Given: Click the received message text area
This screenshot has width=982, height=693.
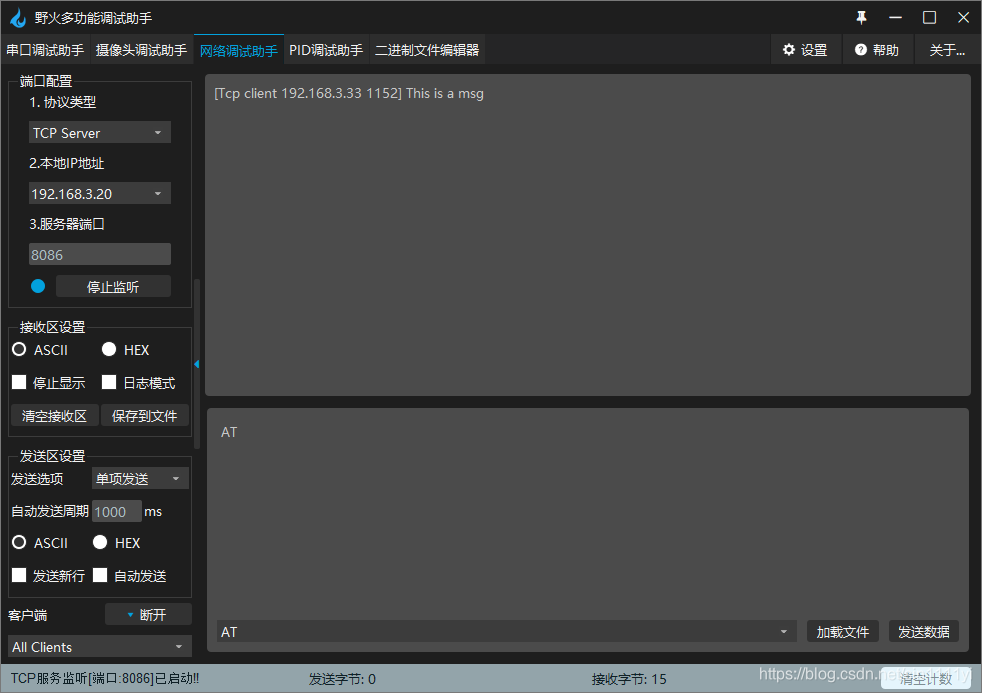Looking at the screenshot, I should pyautogui.click(x=587, y=235).
